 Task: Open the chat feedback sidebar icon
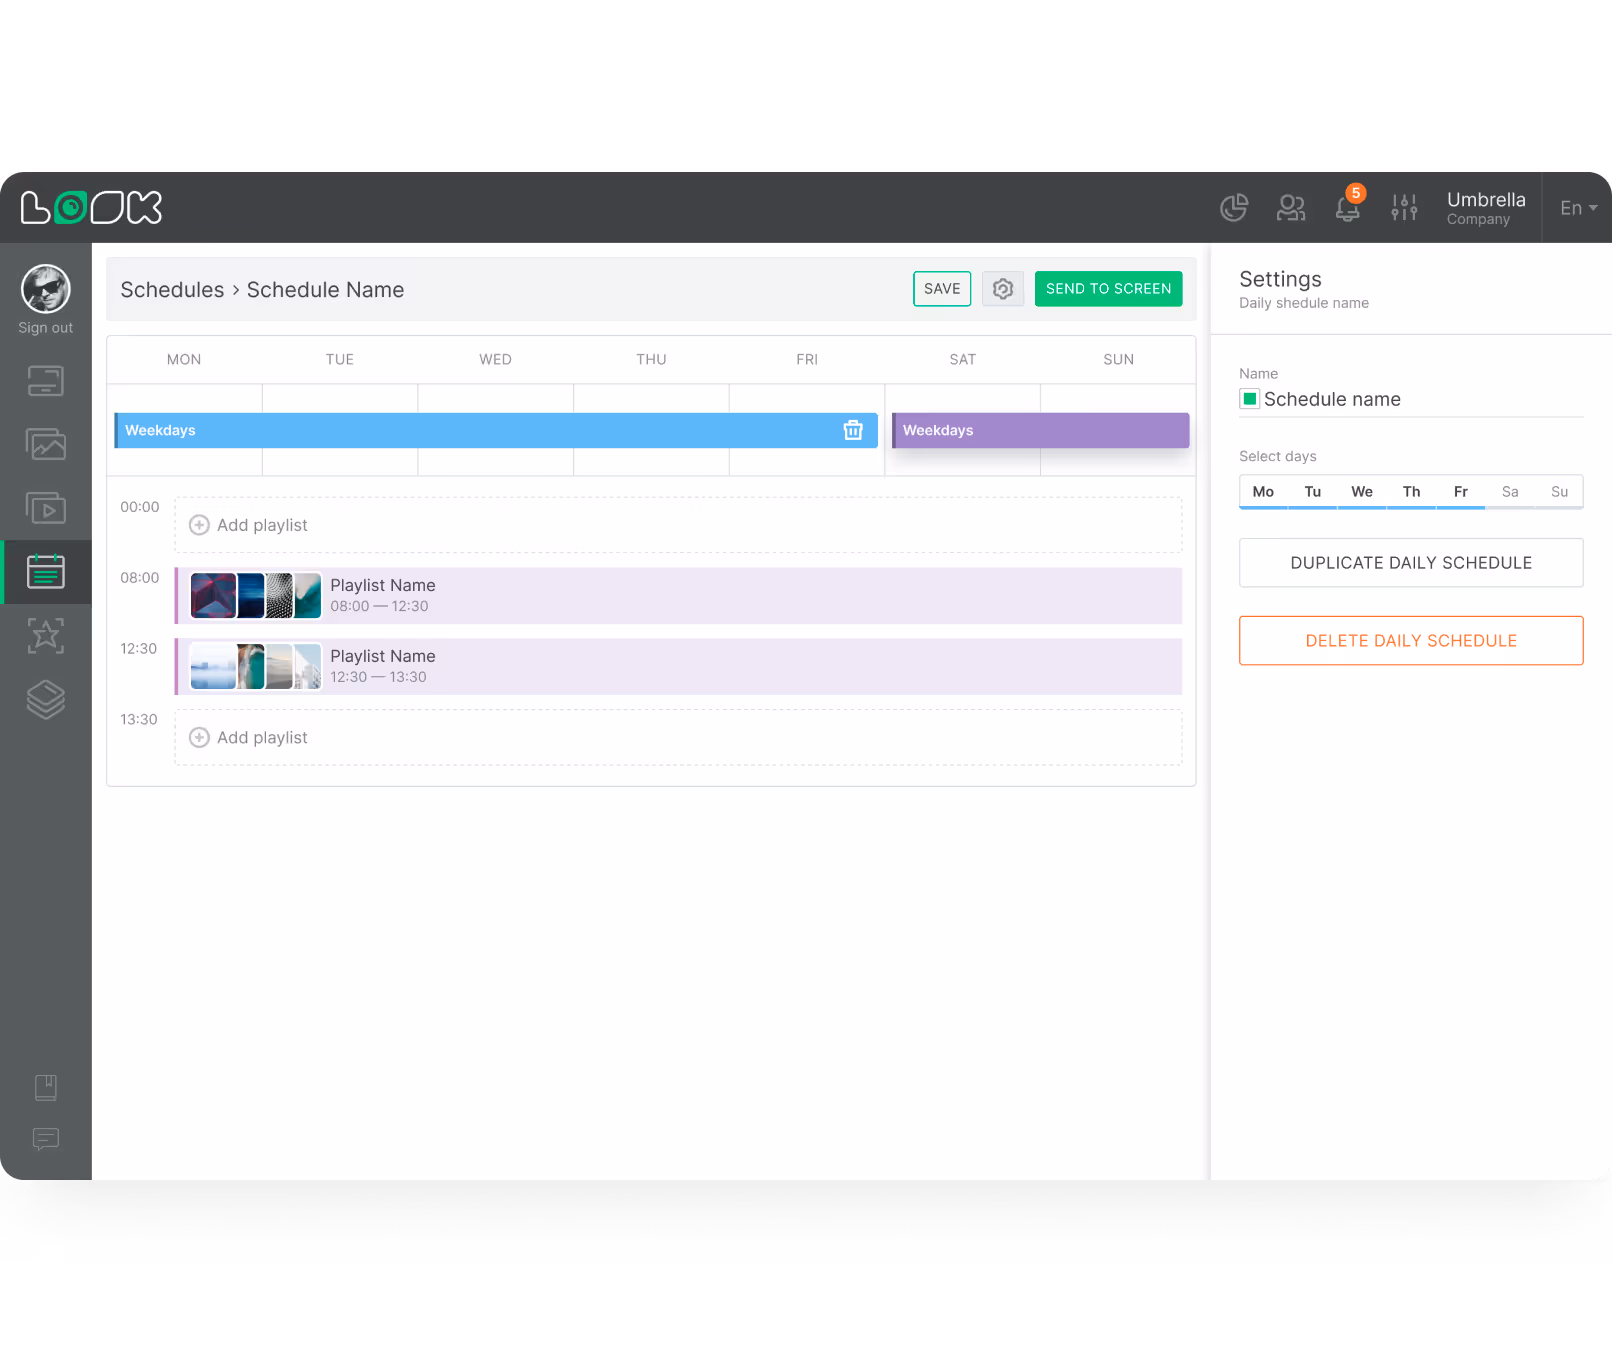(46, 1139)
